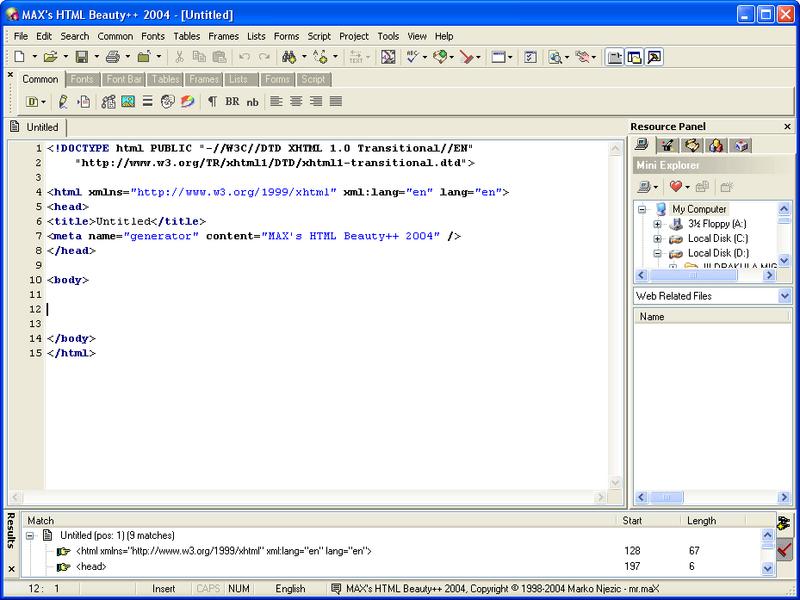This screenshot has height=600, width=800.
Task: Collapse the My Computer tree node
Action: point(642,209)
